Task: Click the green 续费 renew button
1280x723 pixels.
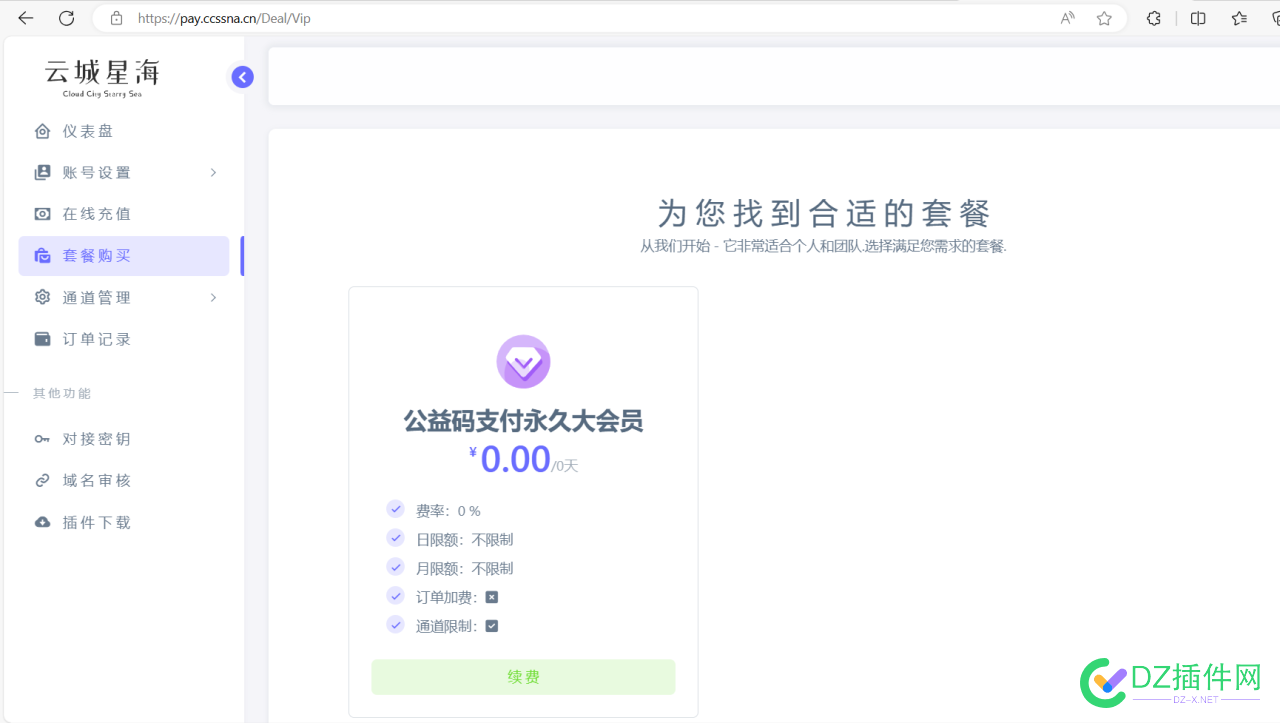Action: [523, 677]
